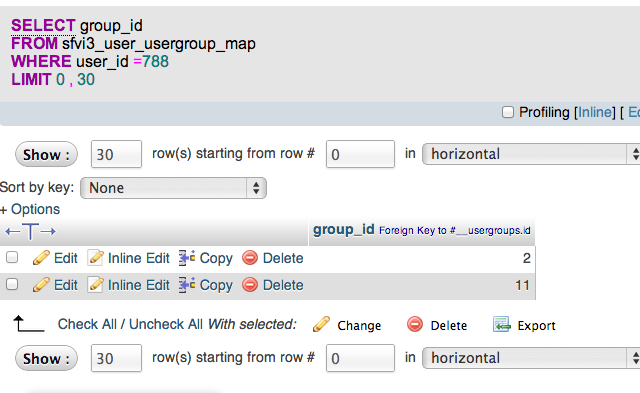Click the group_id cell value 11
This screenshot has height=393, width=640.
pyautogui.click(x=522, y=285)
